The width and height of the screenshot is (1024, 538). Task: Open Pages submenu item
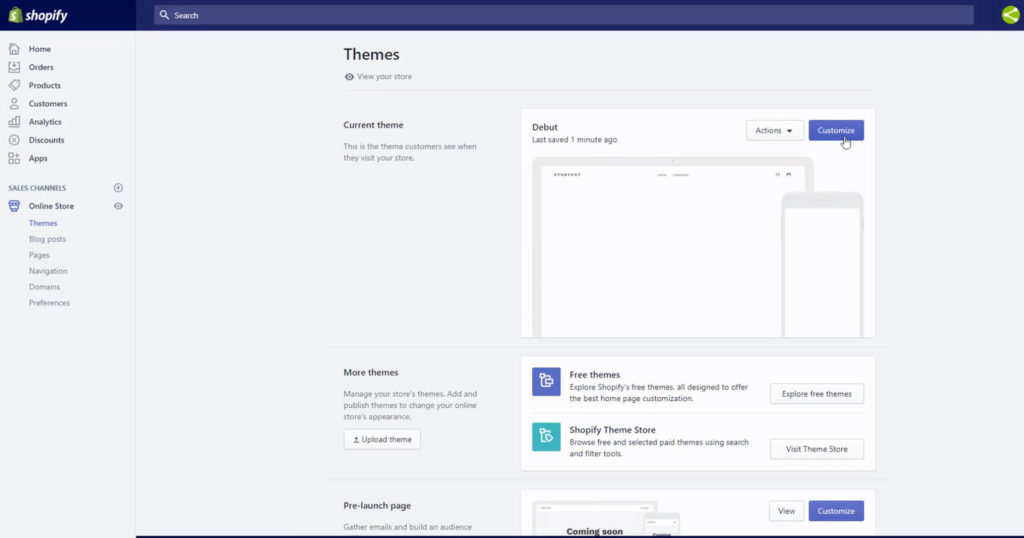pyautogui.click(x=39, y=255)
